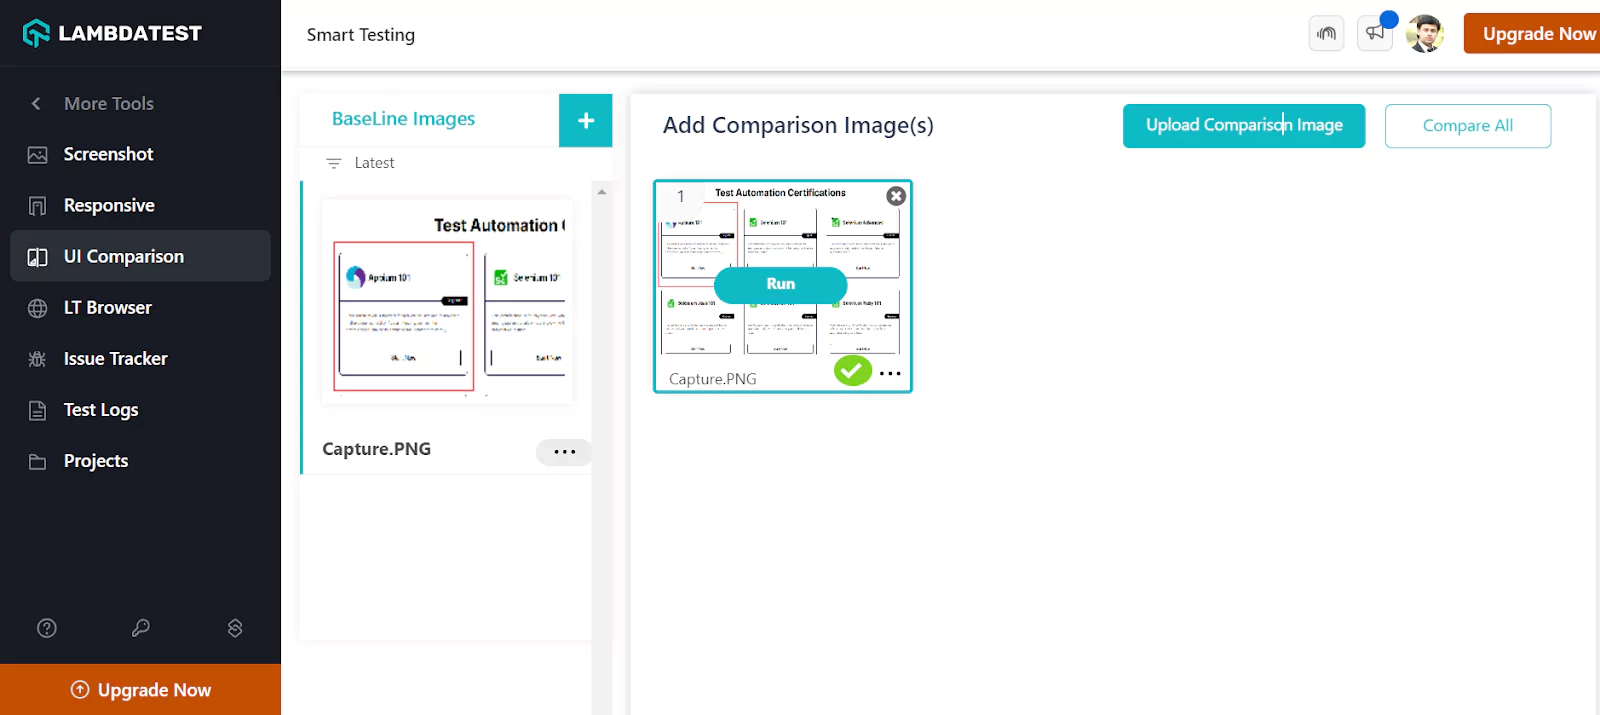Open the Latest sort filter
This screenshot has width=1600, height=715.
(x=361, y=163)
